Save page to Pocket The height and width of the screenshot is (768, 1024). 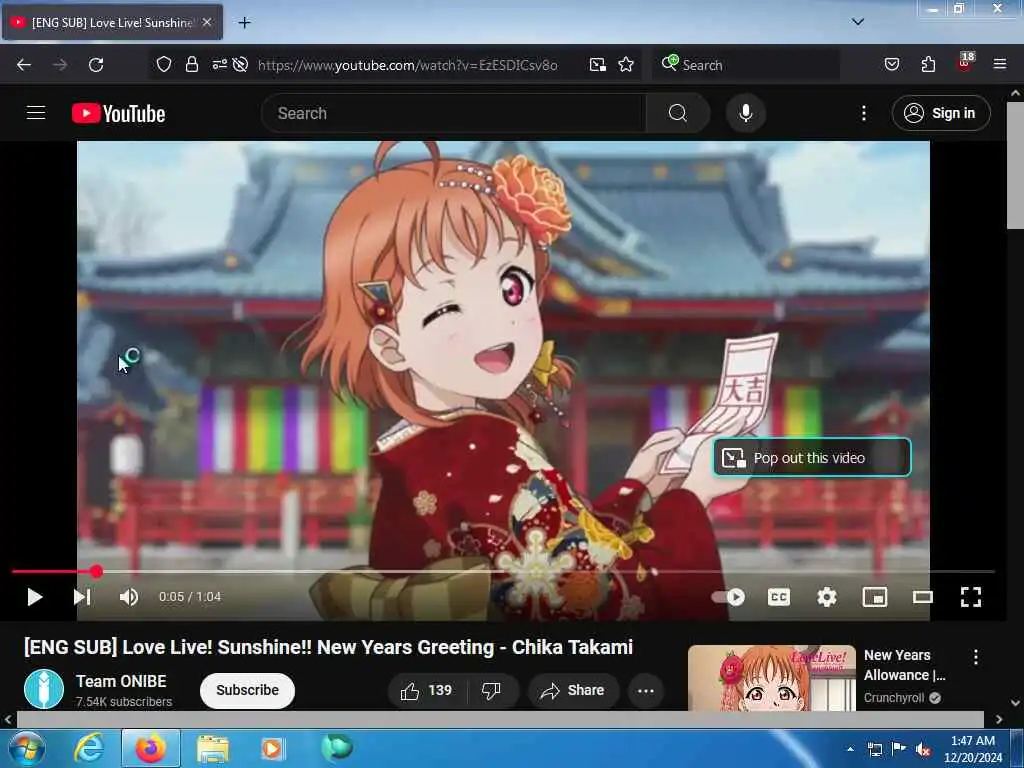[892, 64]
